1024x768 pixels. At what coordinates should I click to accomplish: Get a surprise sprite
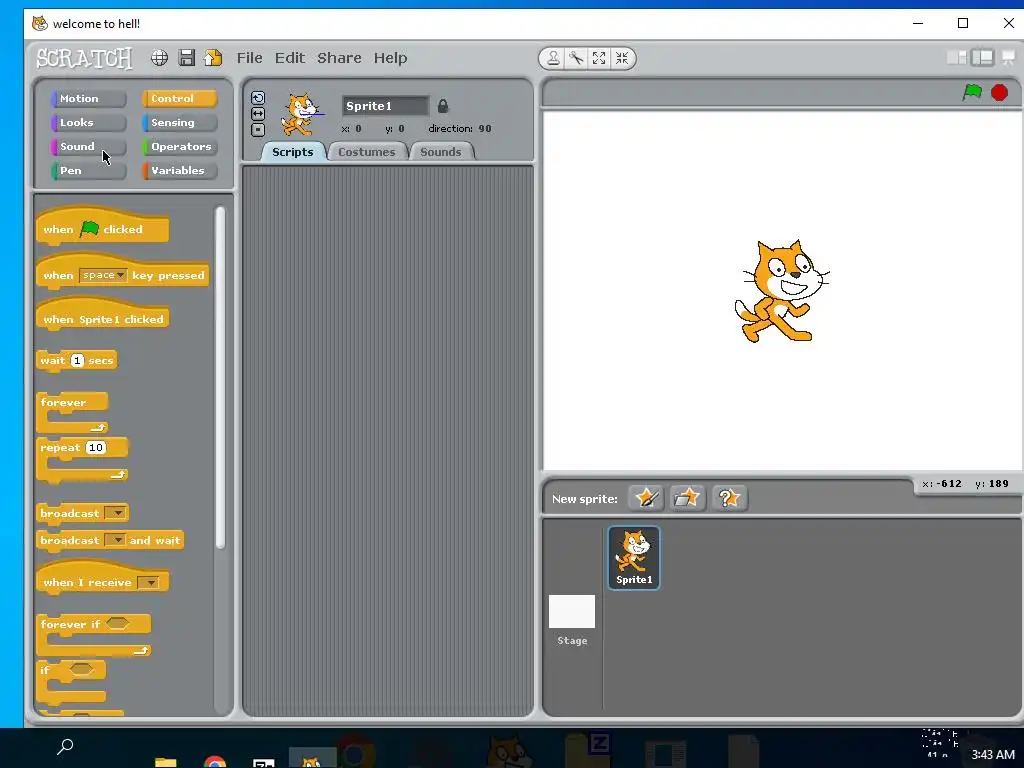click(x=729, y=498)
